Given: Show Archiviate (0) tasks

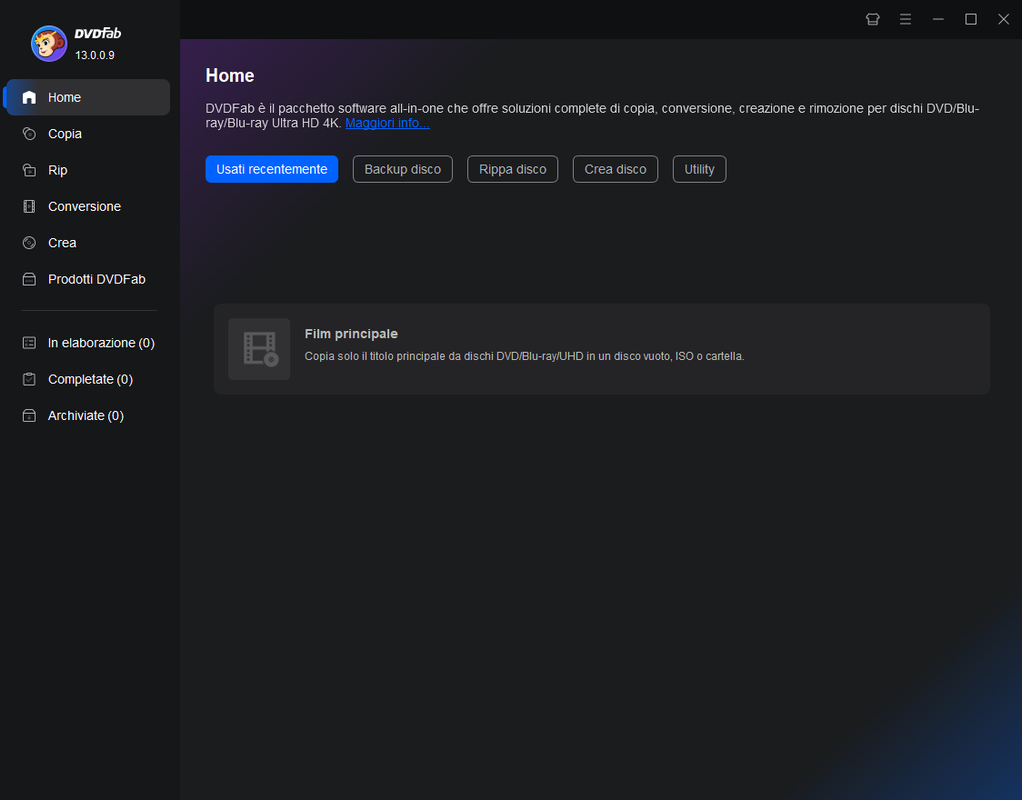Looking at the screenshot, I should pyautogui.click(x=85, y=415).
